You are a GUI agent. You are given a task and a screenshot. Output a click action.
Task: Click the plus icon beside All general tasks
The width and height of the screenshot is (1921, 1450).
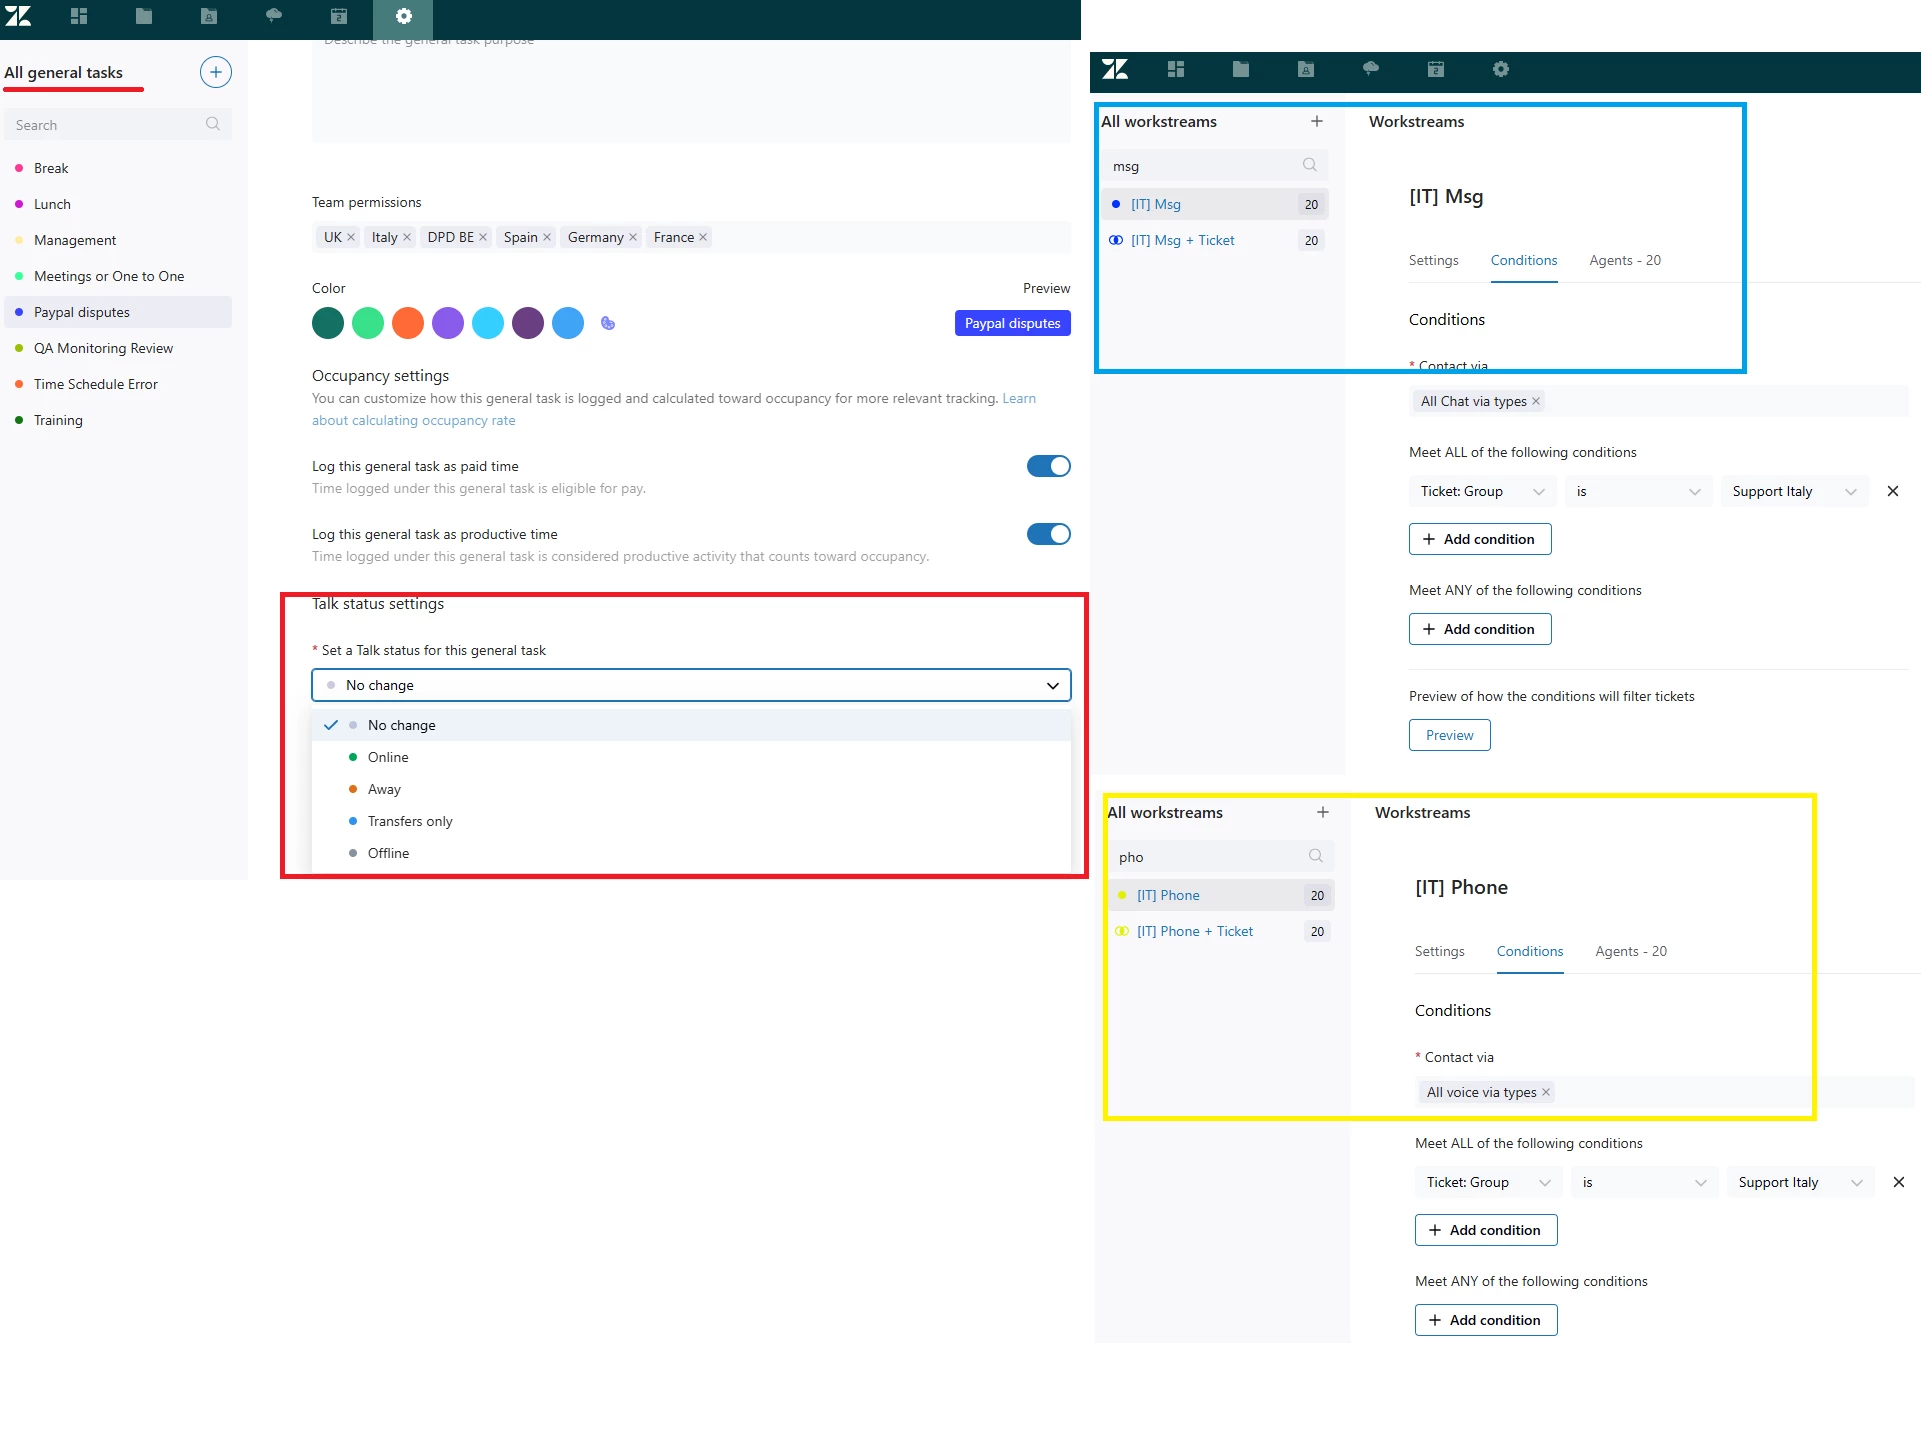tap(215, 72)
